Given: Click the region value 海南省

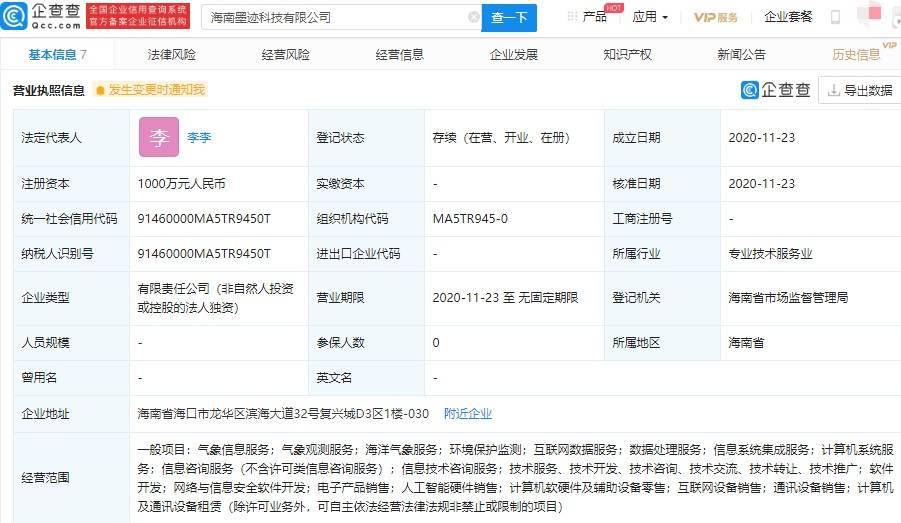Looking at the screenshot, I should tap(746, 343).
